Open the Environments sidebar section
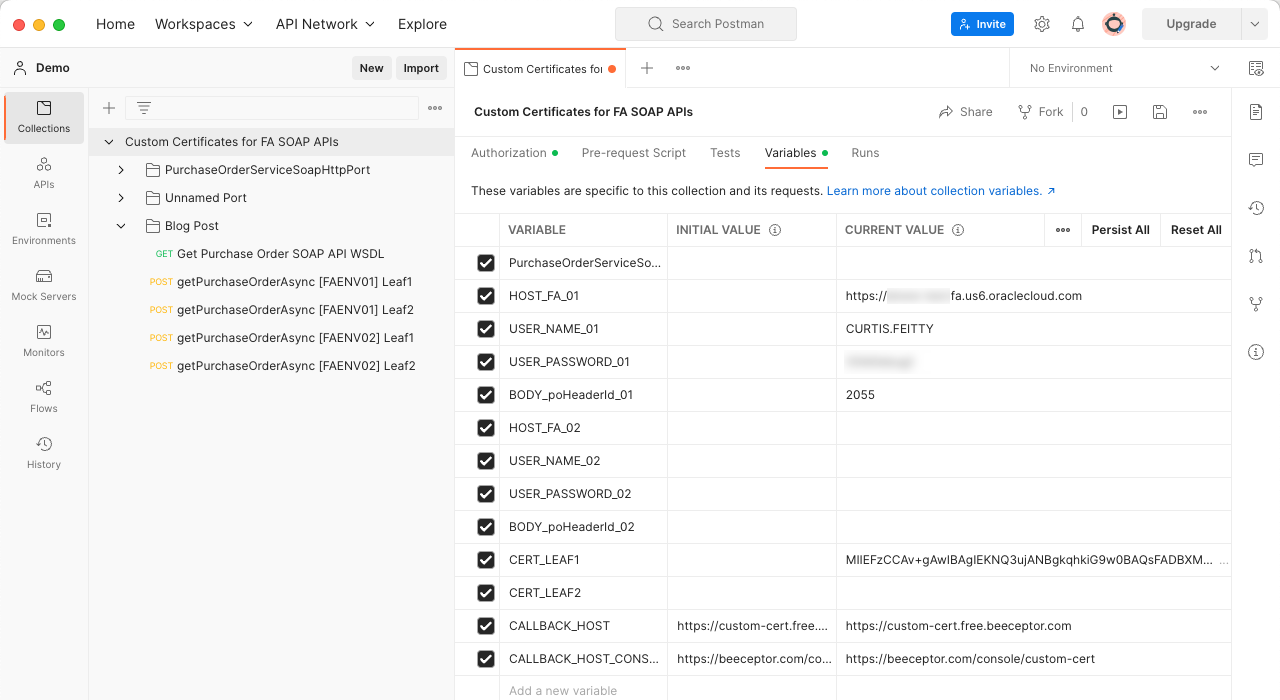This screenshot has height=700, width=1280. 43,230
